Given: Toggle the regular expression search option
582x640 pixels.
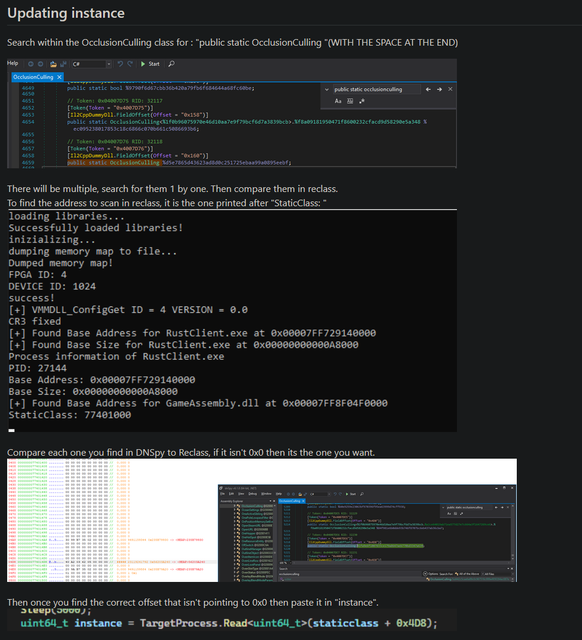Looking at the screenshot, I should pos(362,101).
